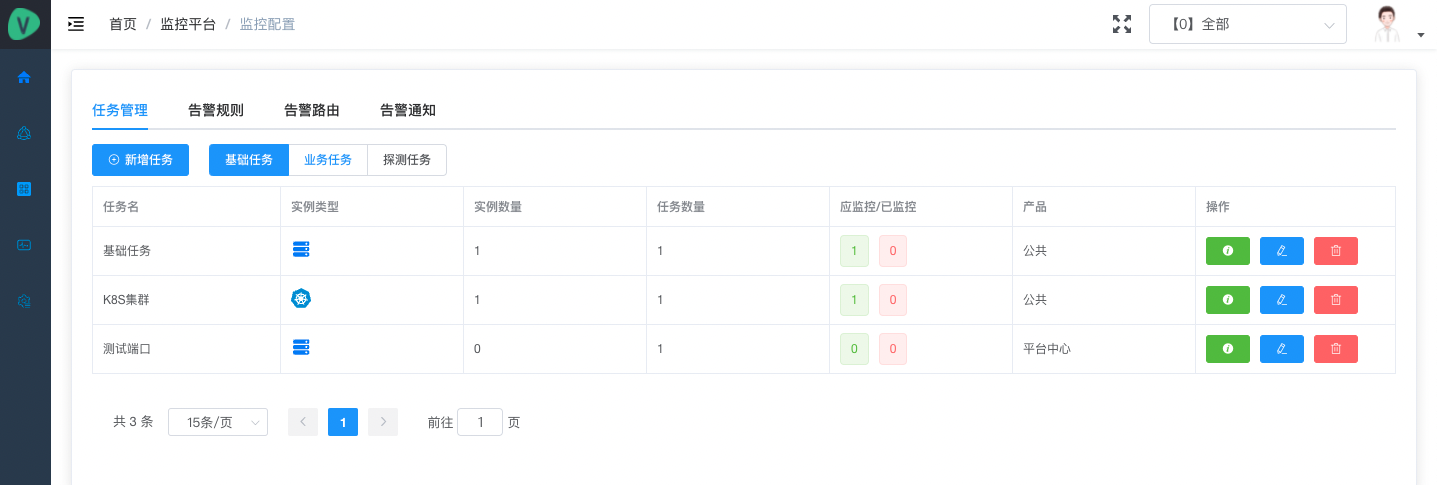
Task: Select the 探测任务 filter option
Action: click(x=407, y=160)
